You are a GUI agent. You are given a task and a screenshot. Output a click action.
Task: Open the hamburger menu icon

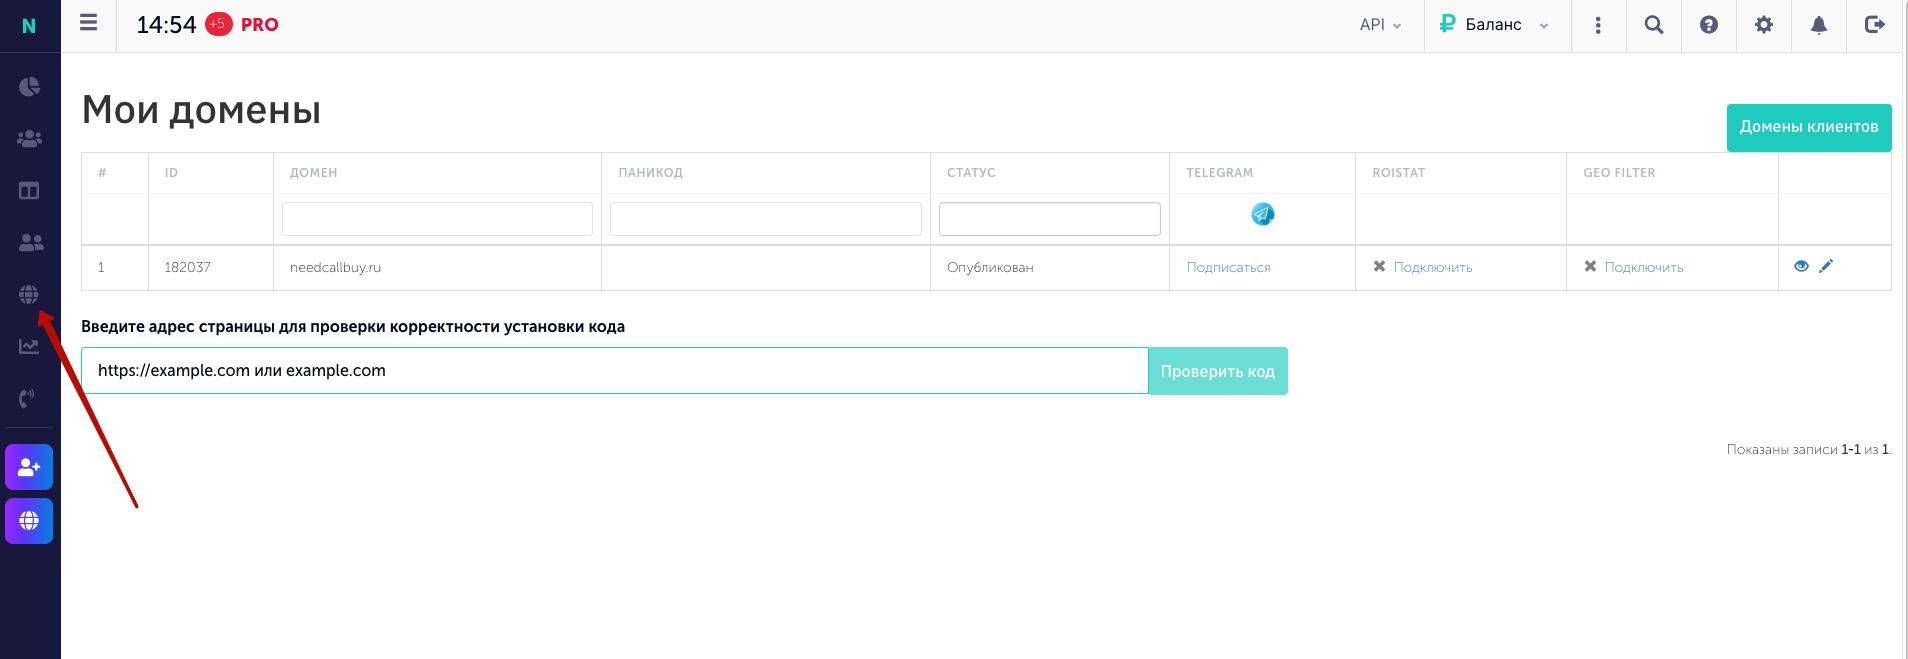tap(88, 23)
